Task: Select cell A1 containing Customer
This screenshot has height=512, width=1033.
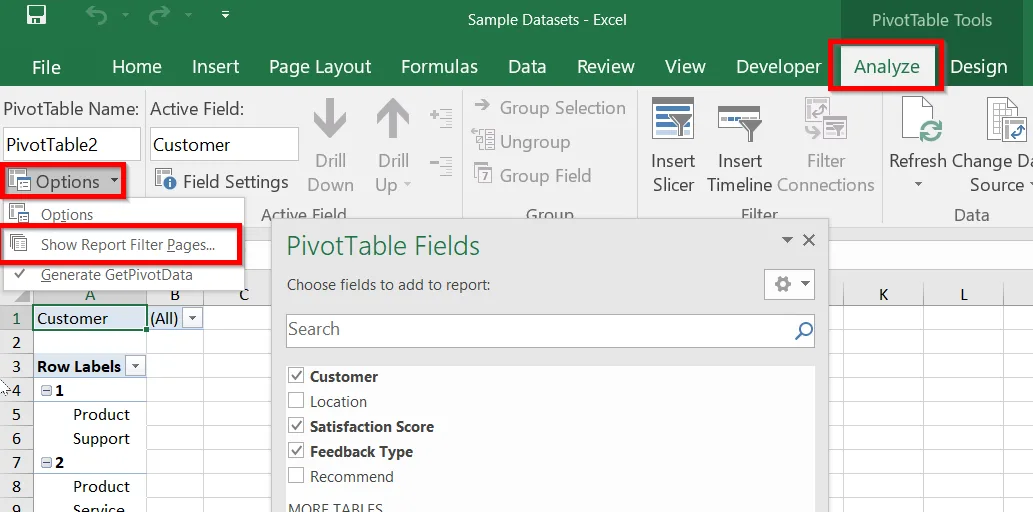Action: 90,318
